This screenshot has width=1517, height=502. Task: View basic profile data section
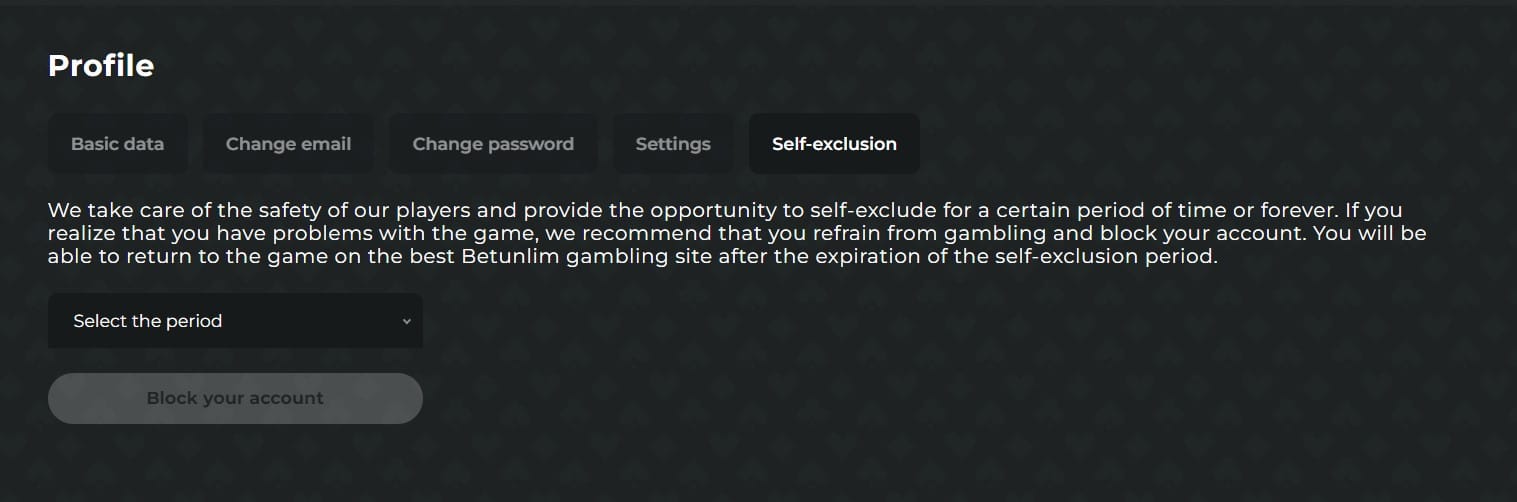click(x=117, y=144)
